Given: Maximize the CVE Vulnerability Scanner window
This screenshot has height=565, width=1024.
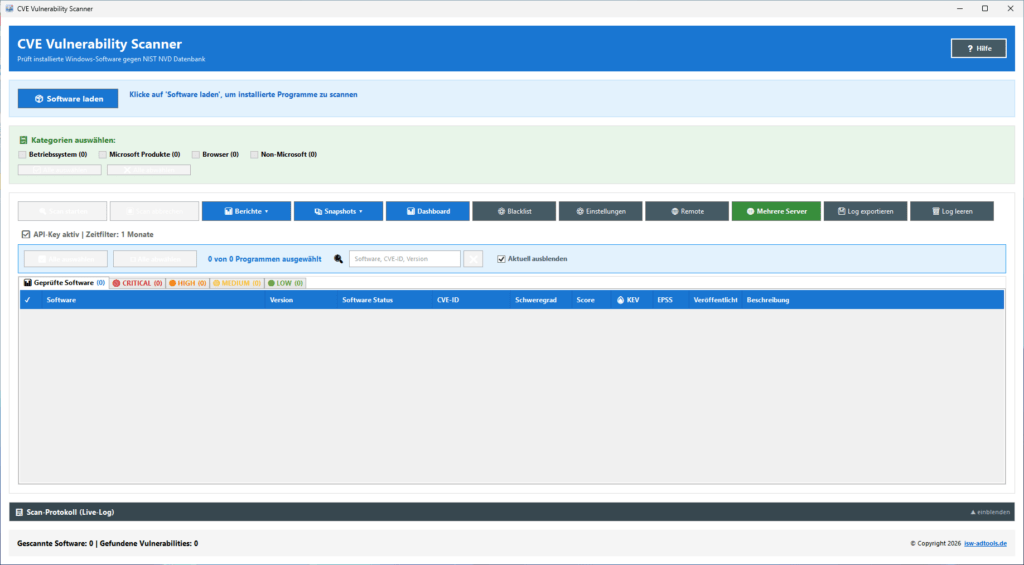Looking at the screenshot, I should 985,8.
